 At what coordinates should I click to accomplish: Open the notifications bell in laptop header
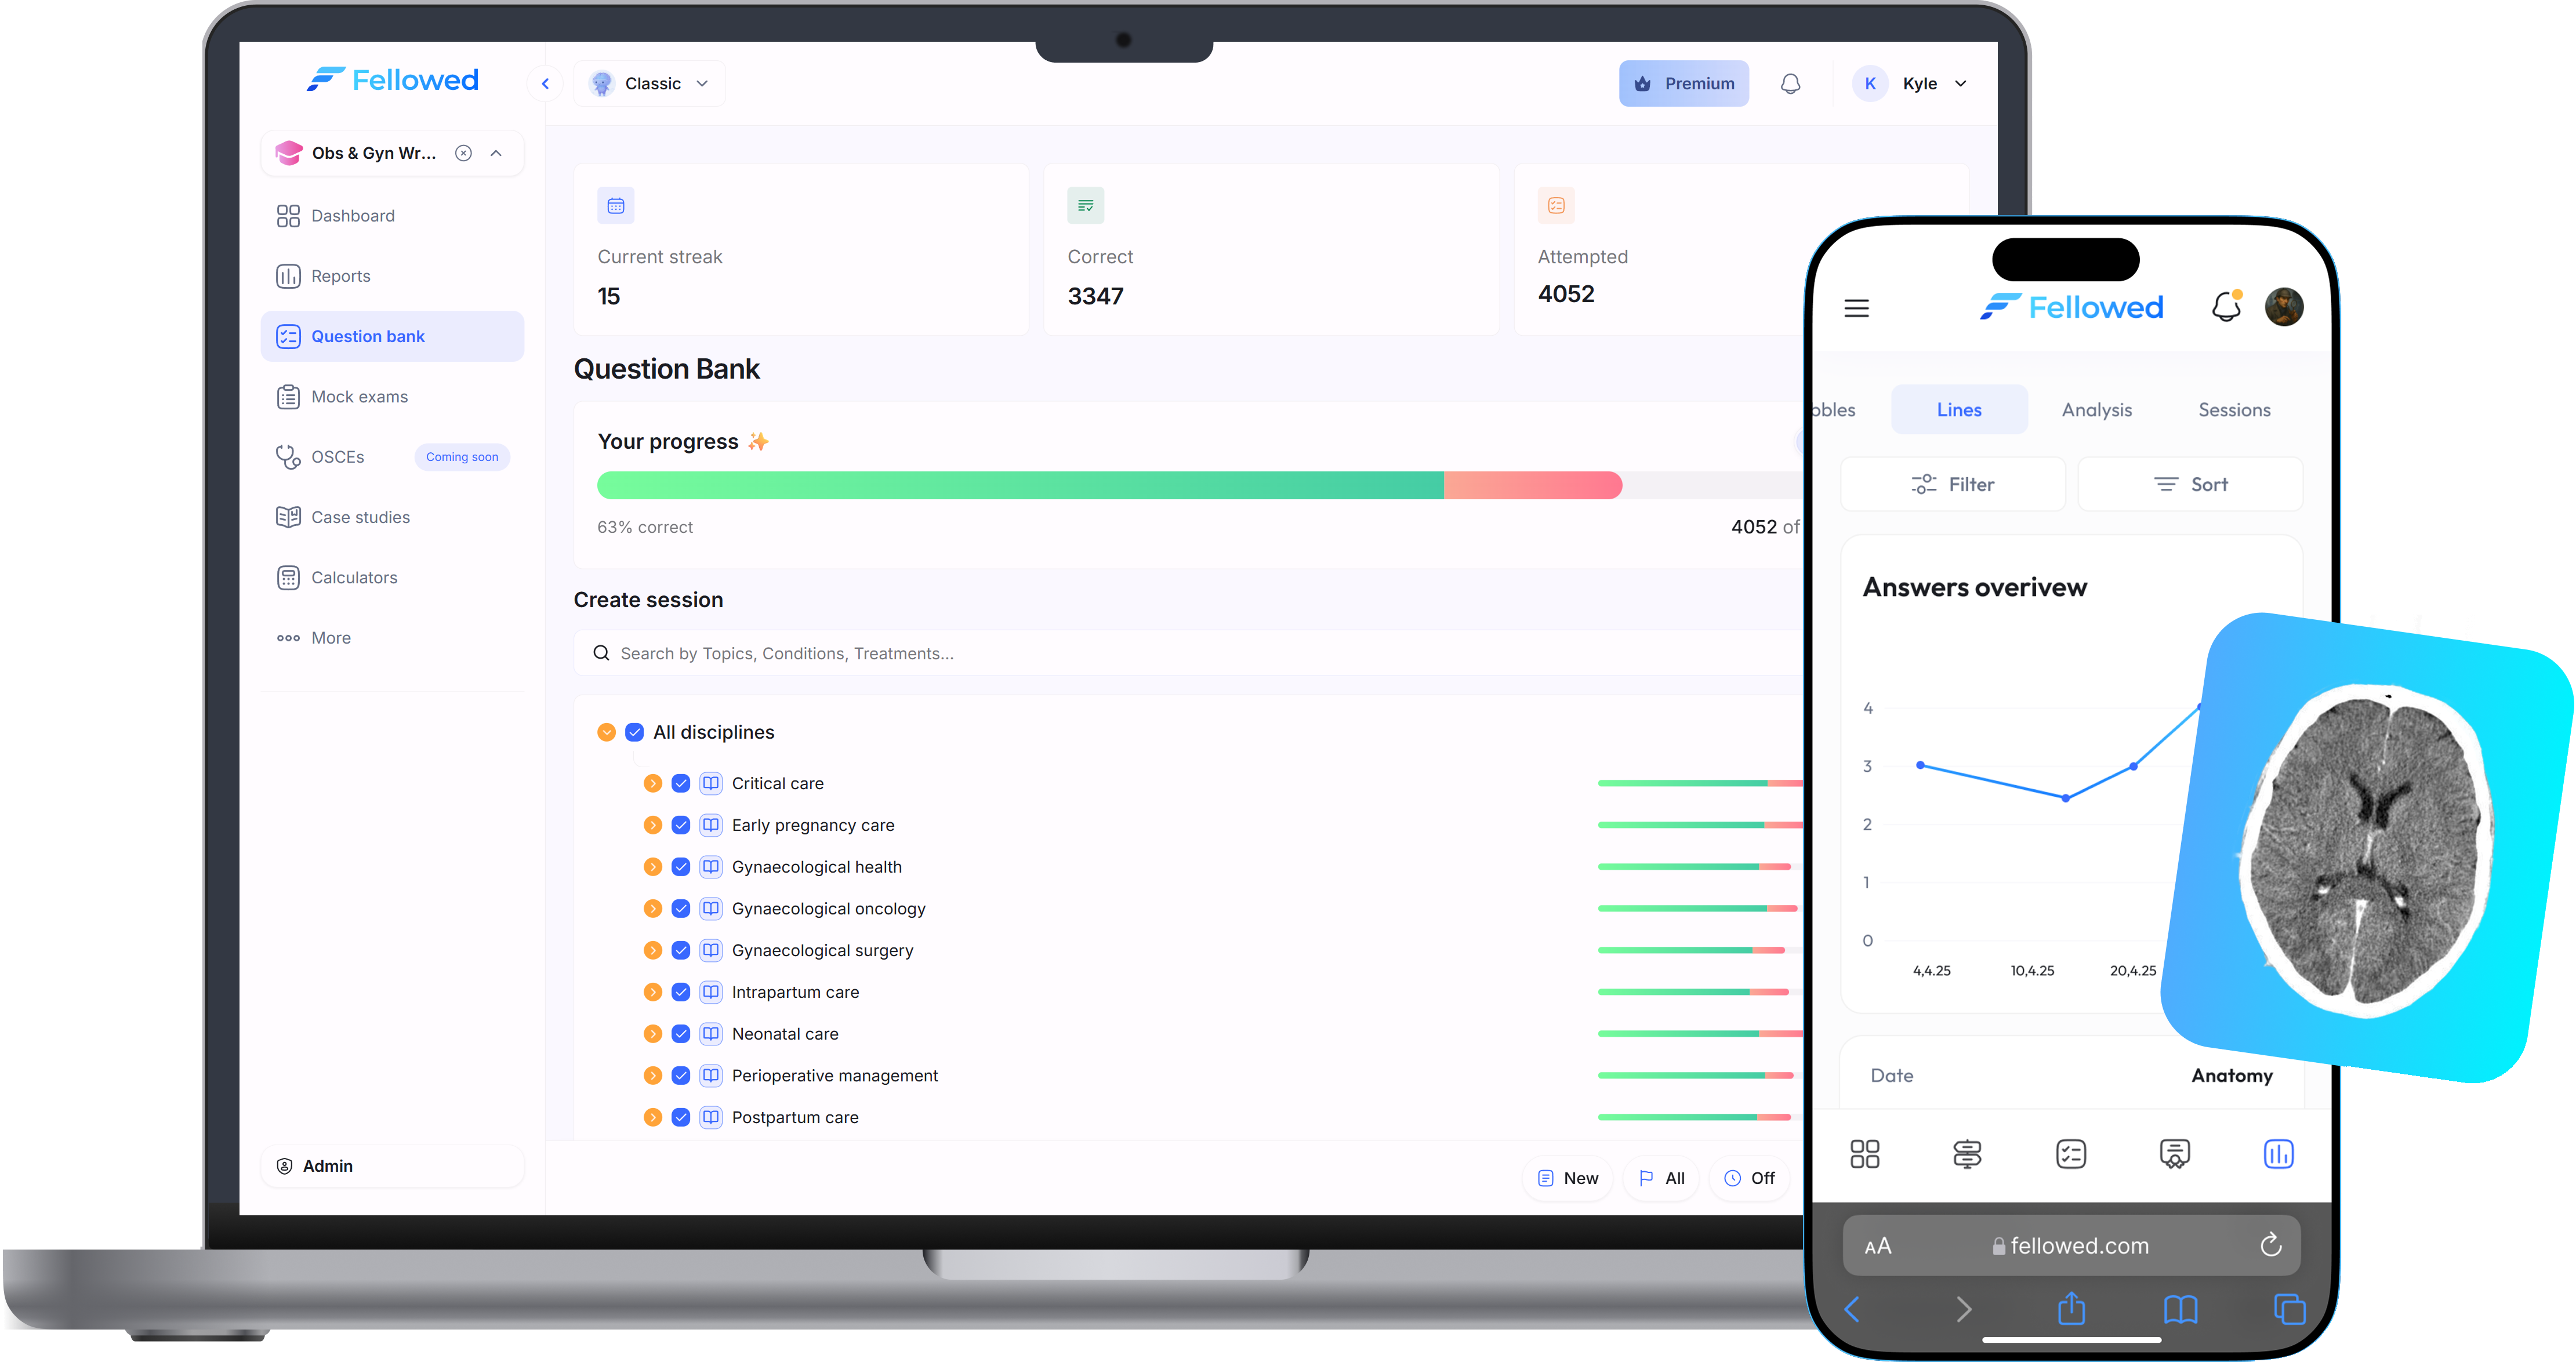point(1790,84)
